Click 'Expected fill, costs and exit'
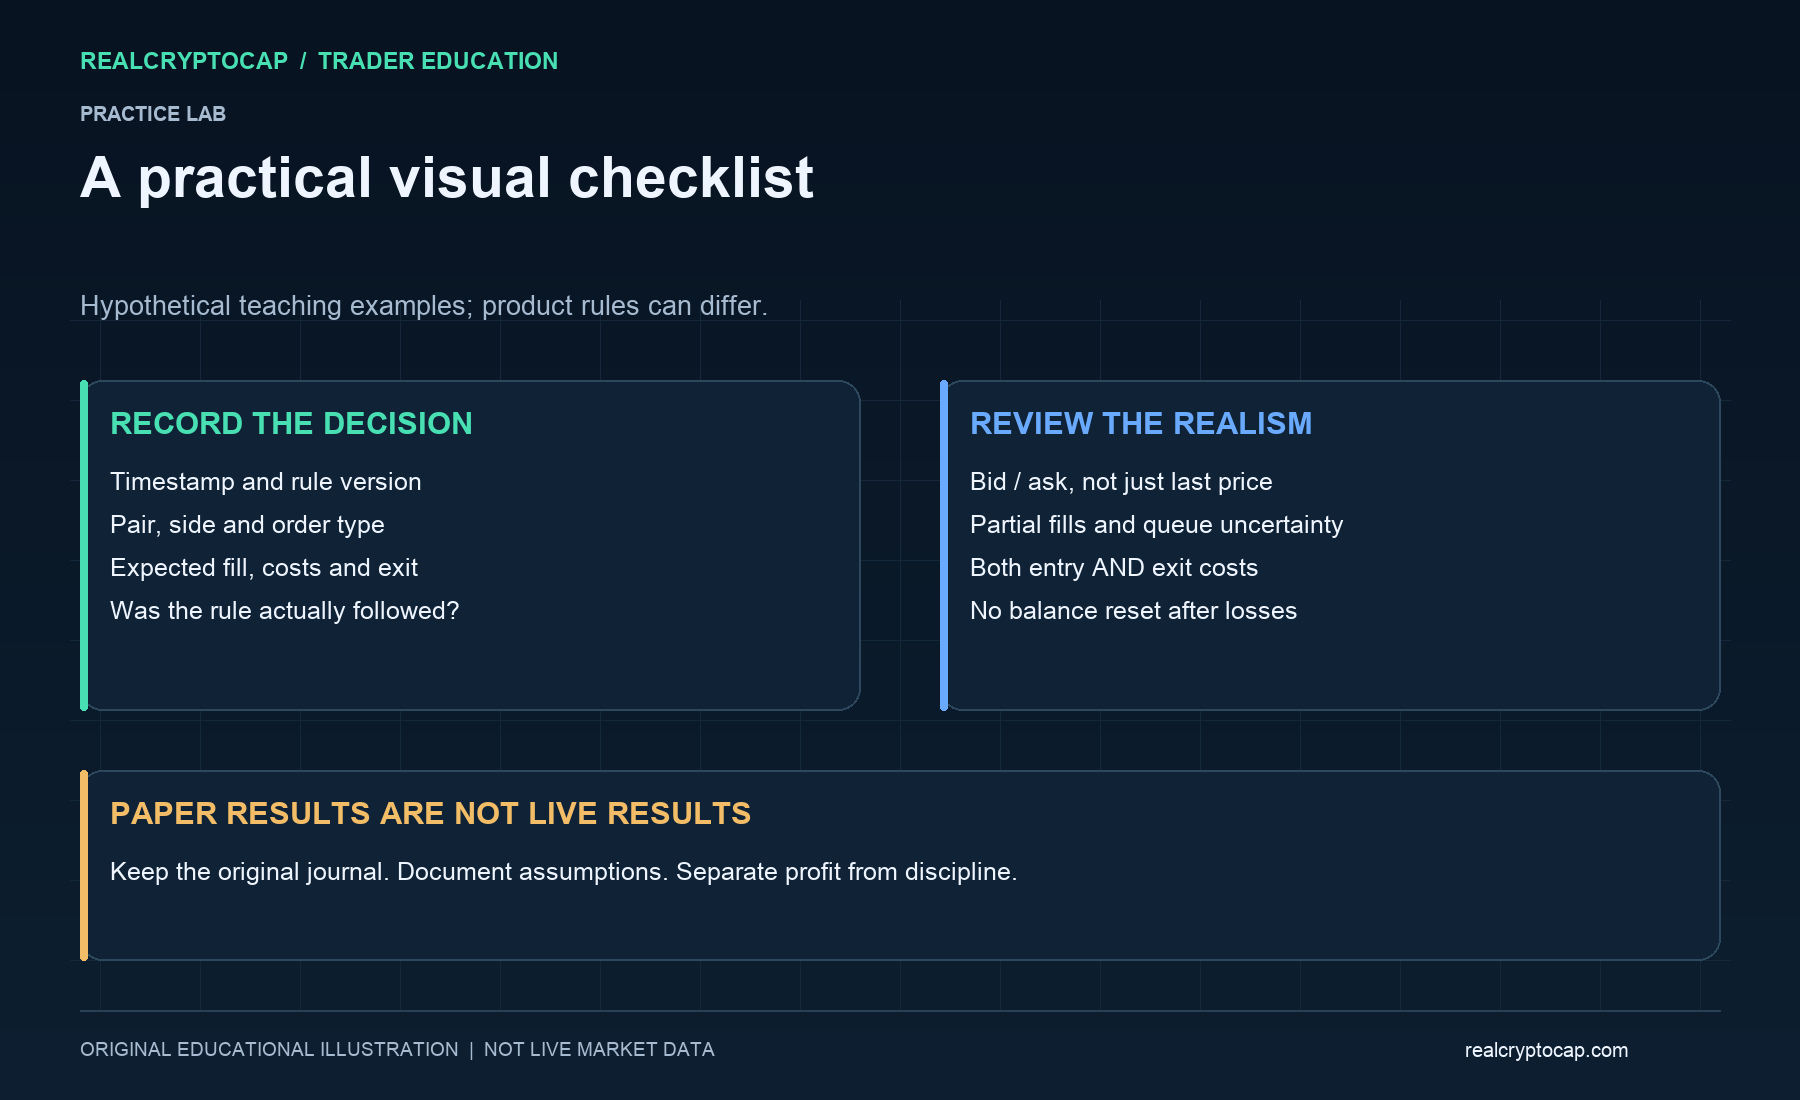This screenshot has height=1100, width=1800. point(264,568)
